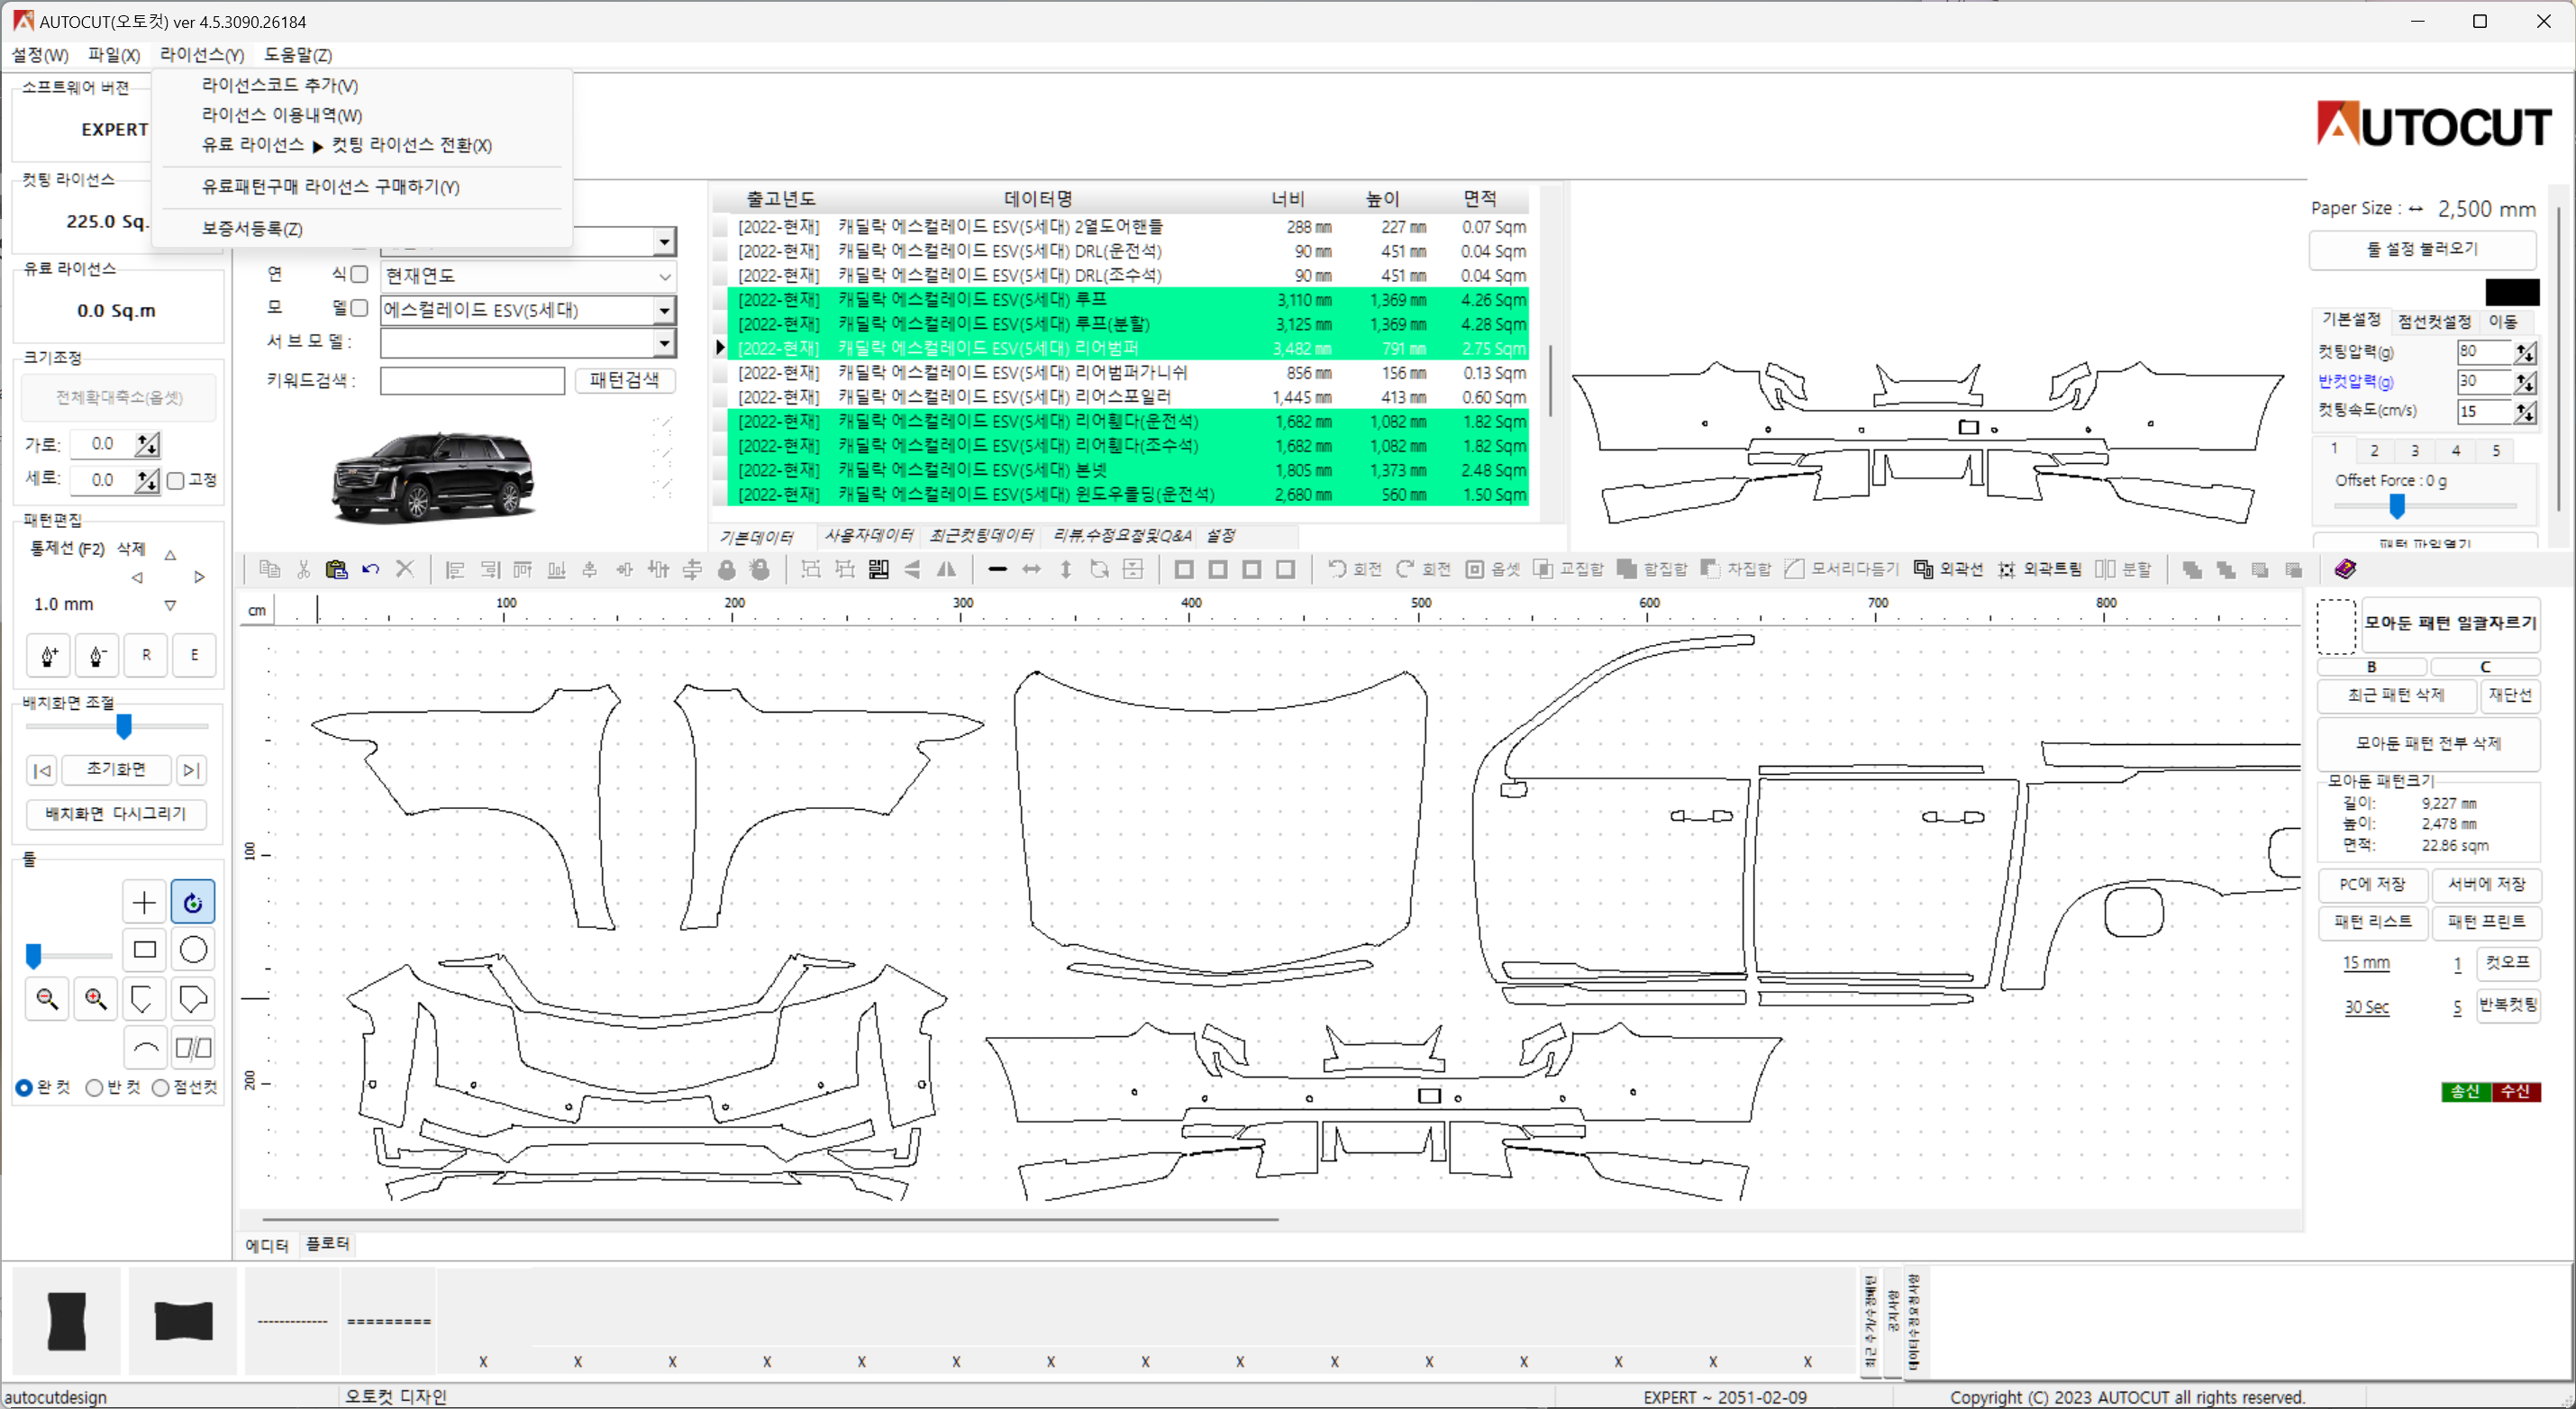This screenshot has height=1409, width=2576.
Task: Toggle the 고정 fixed ratio checkbox
Action: click(176, 481)
